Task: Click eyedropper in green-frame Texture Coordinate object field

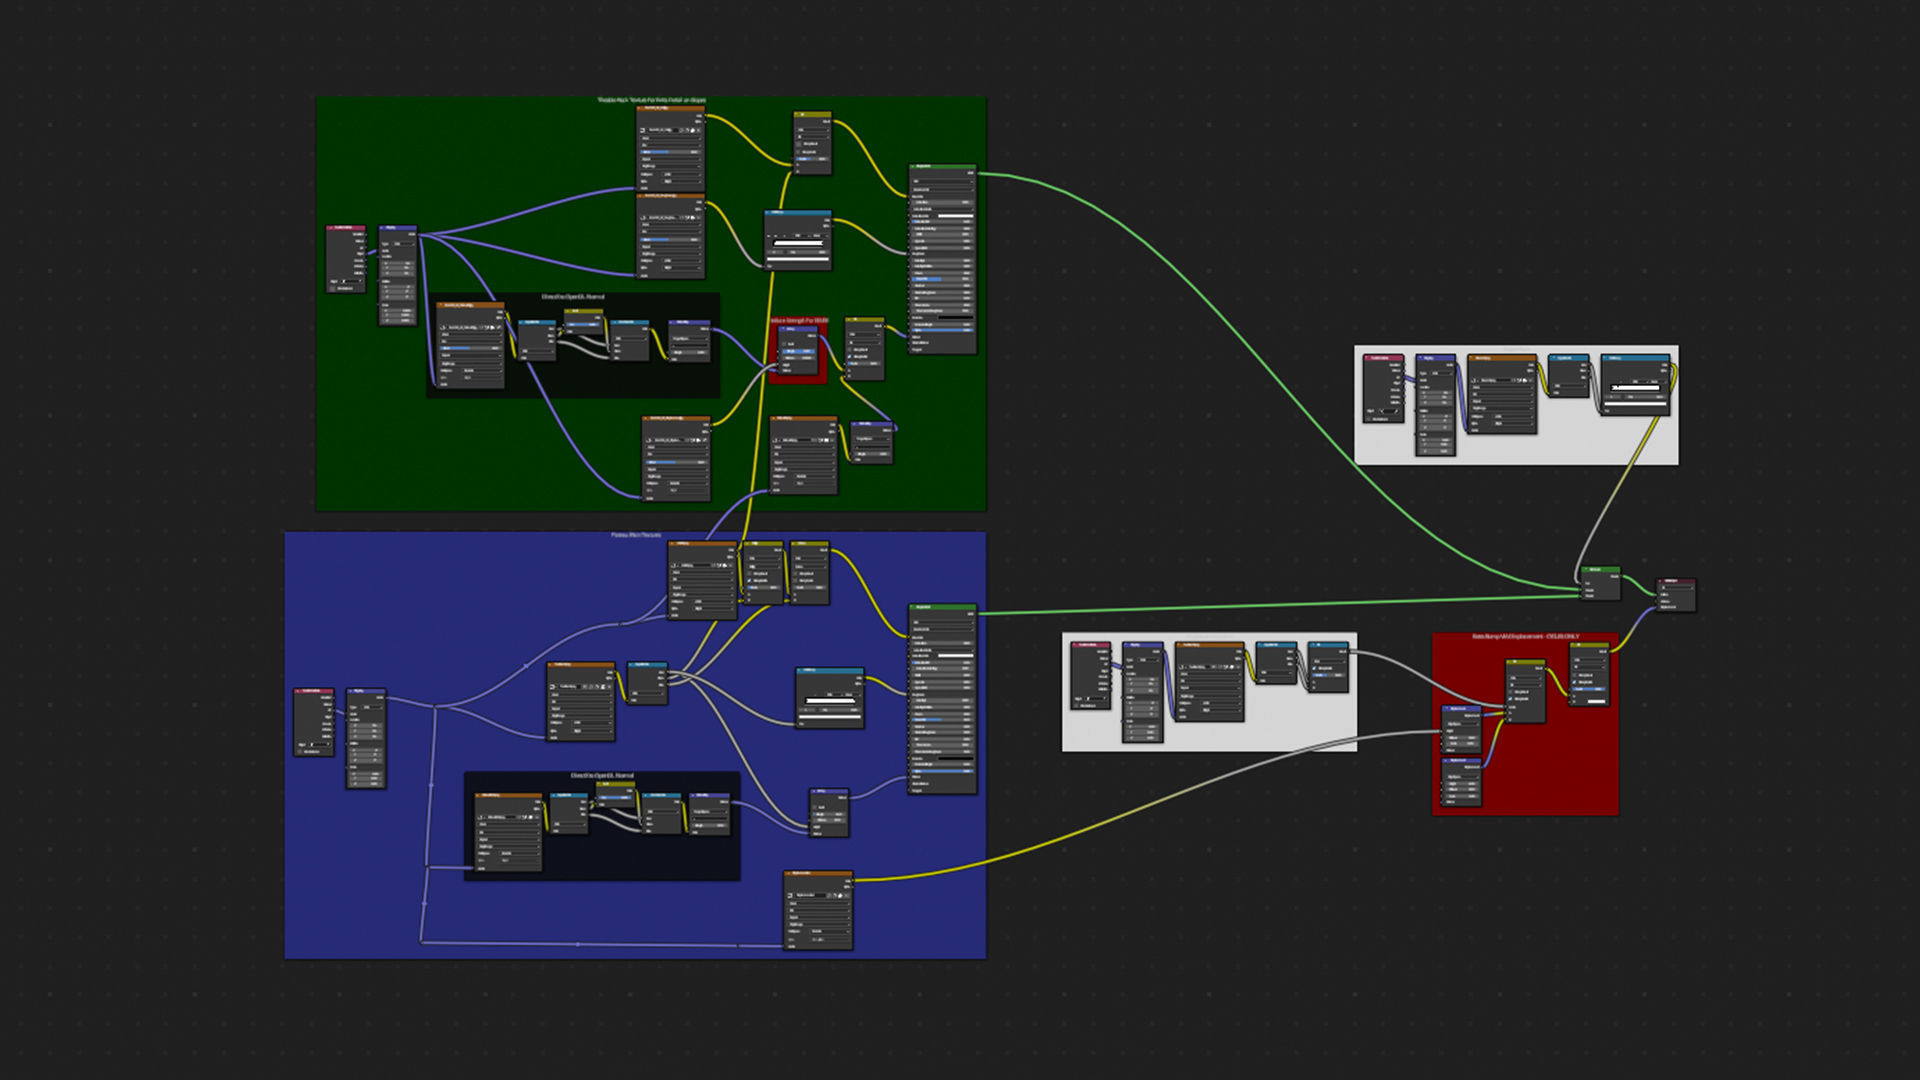Action: click(360, 281)
